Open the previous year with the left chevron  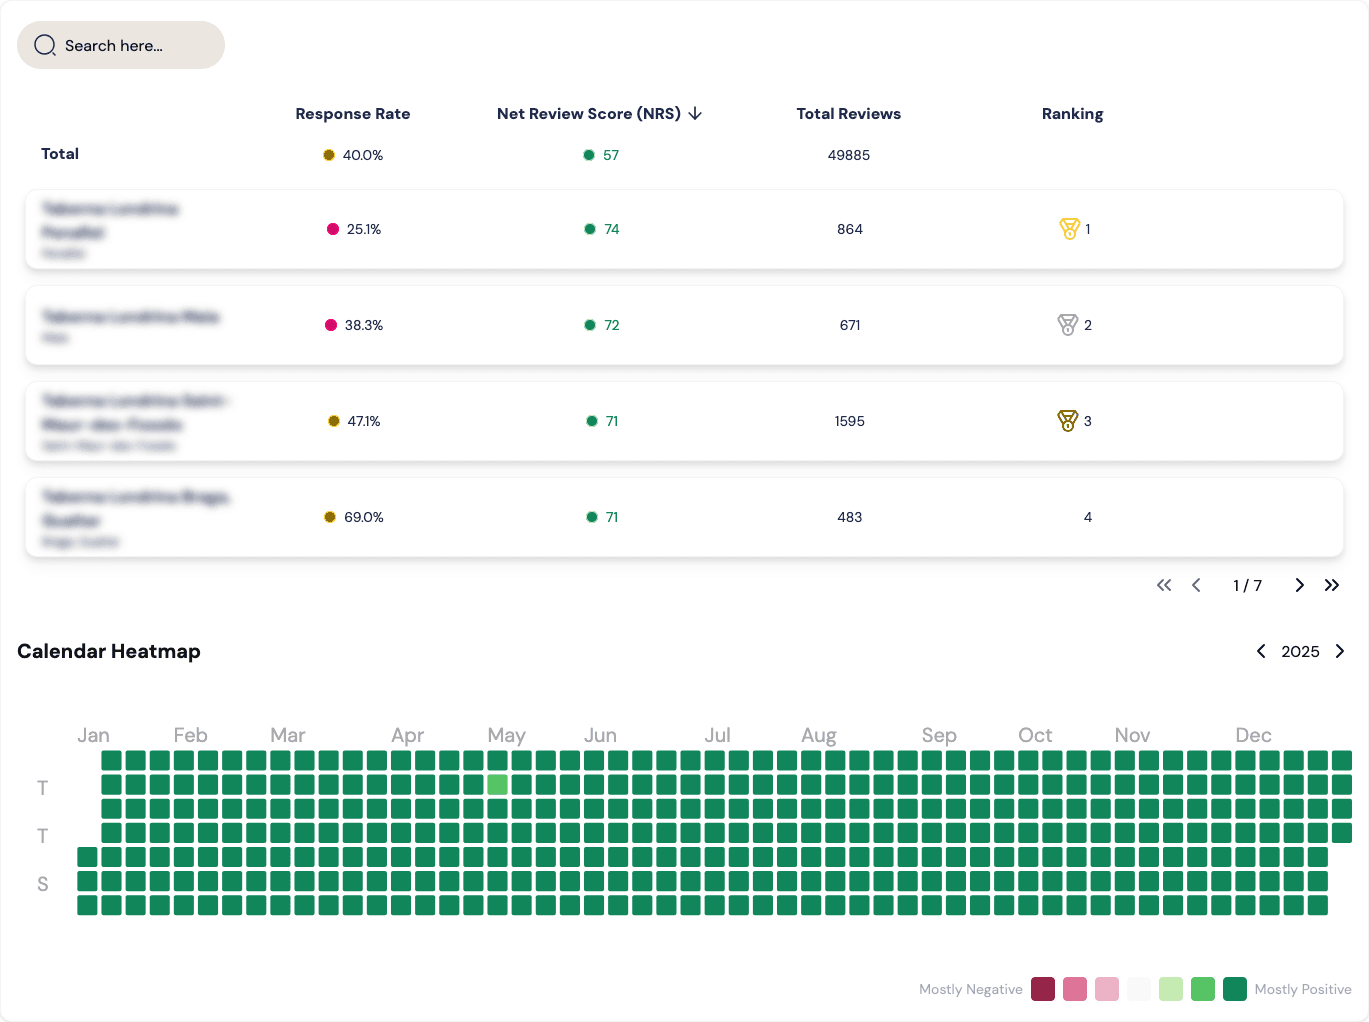click(1261, 651)
